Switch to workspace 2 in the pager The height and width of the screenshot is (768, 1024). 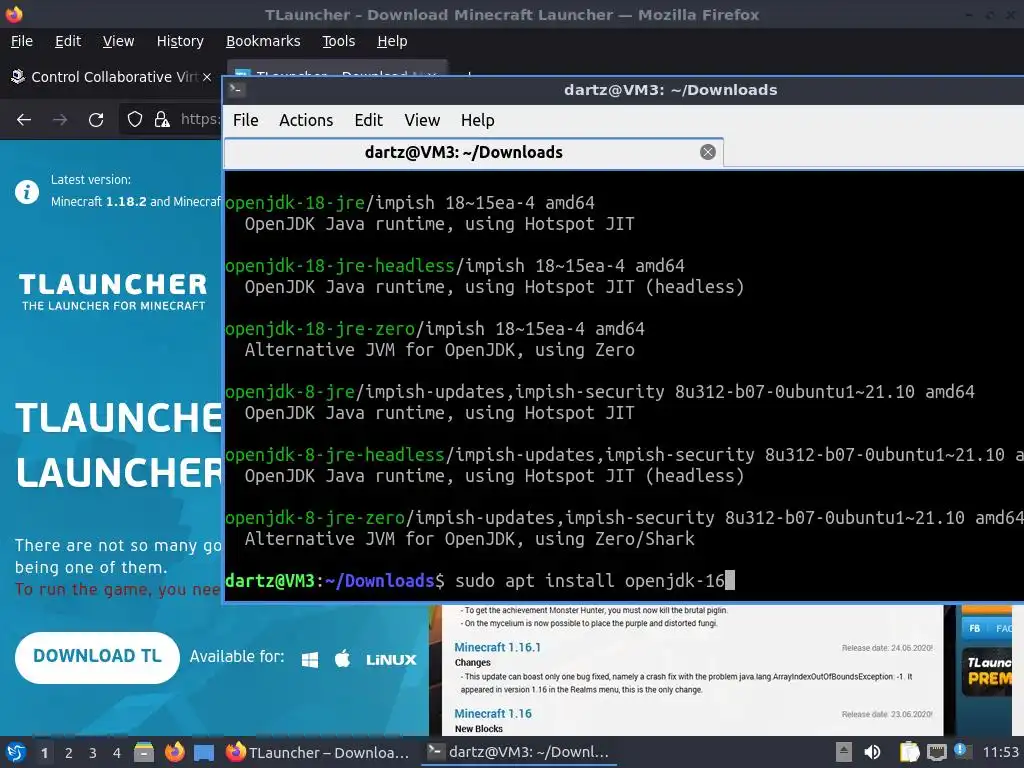(x=69, y=753)
